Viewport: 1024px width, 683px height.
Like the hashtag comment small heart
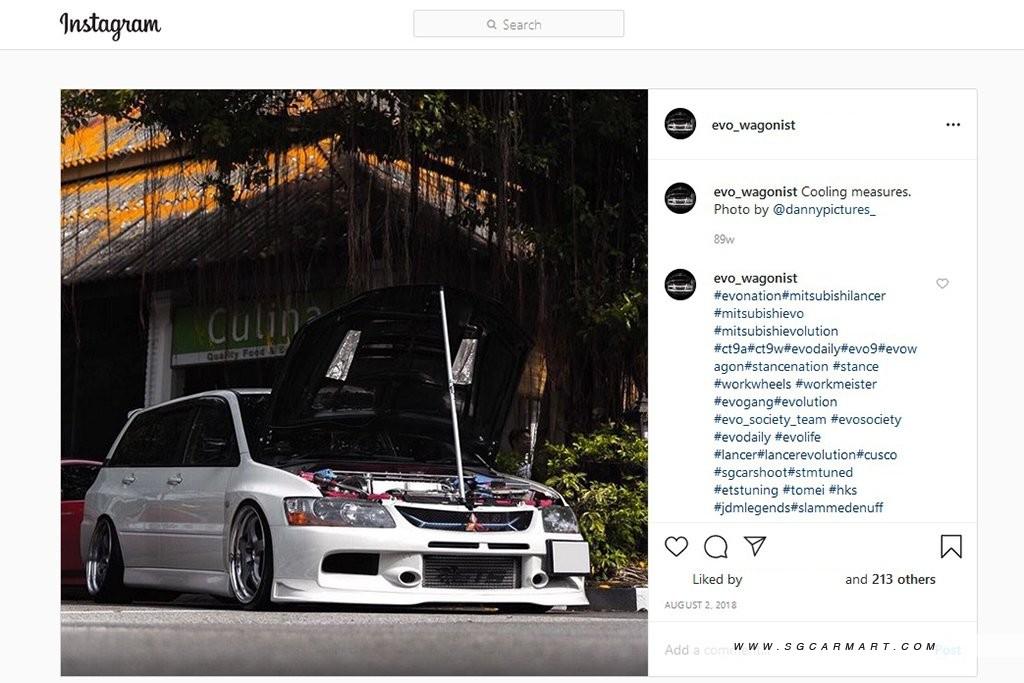(x=942, y=283)
